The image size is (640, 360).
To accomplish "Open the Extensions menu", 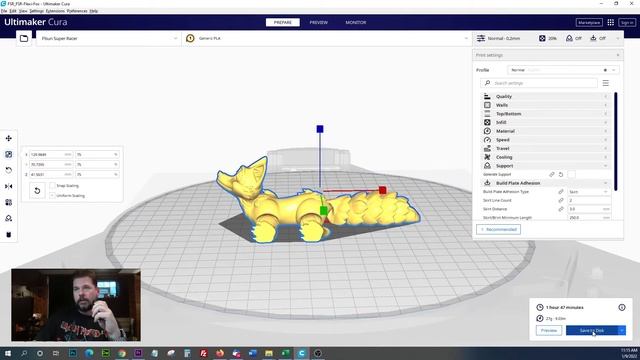I will [x=55, y=11].
